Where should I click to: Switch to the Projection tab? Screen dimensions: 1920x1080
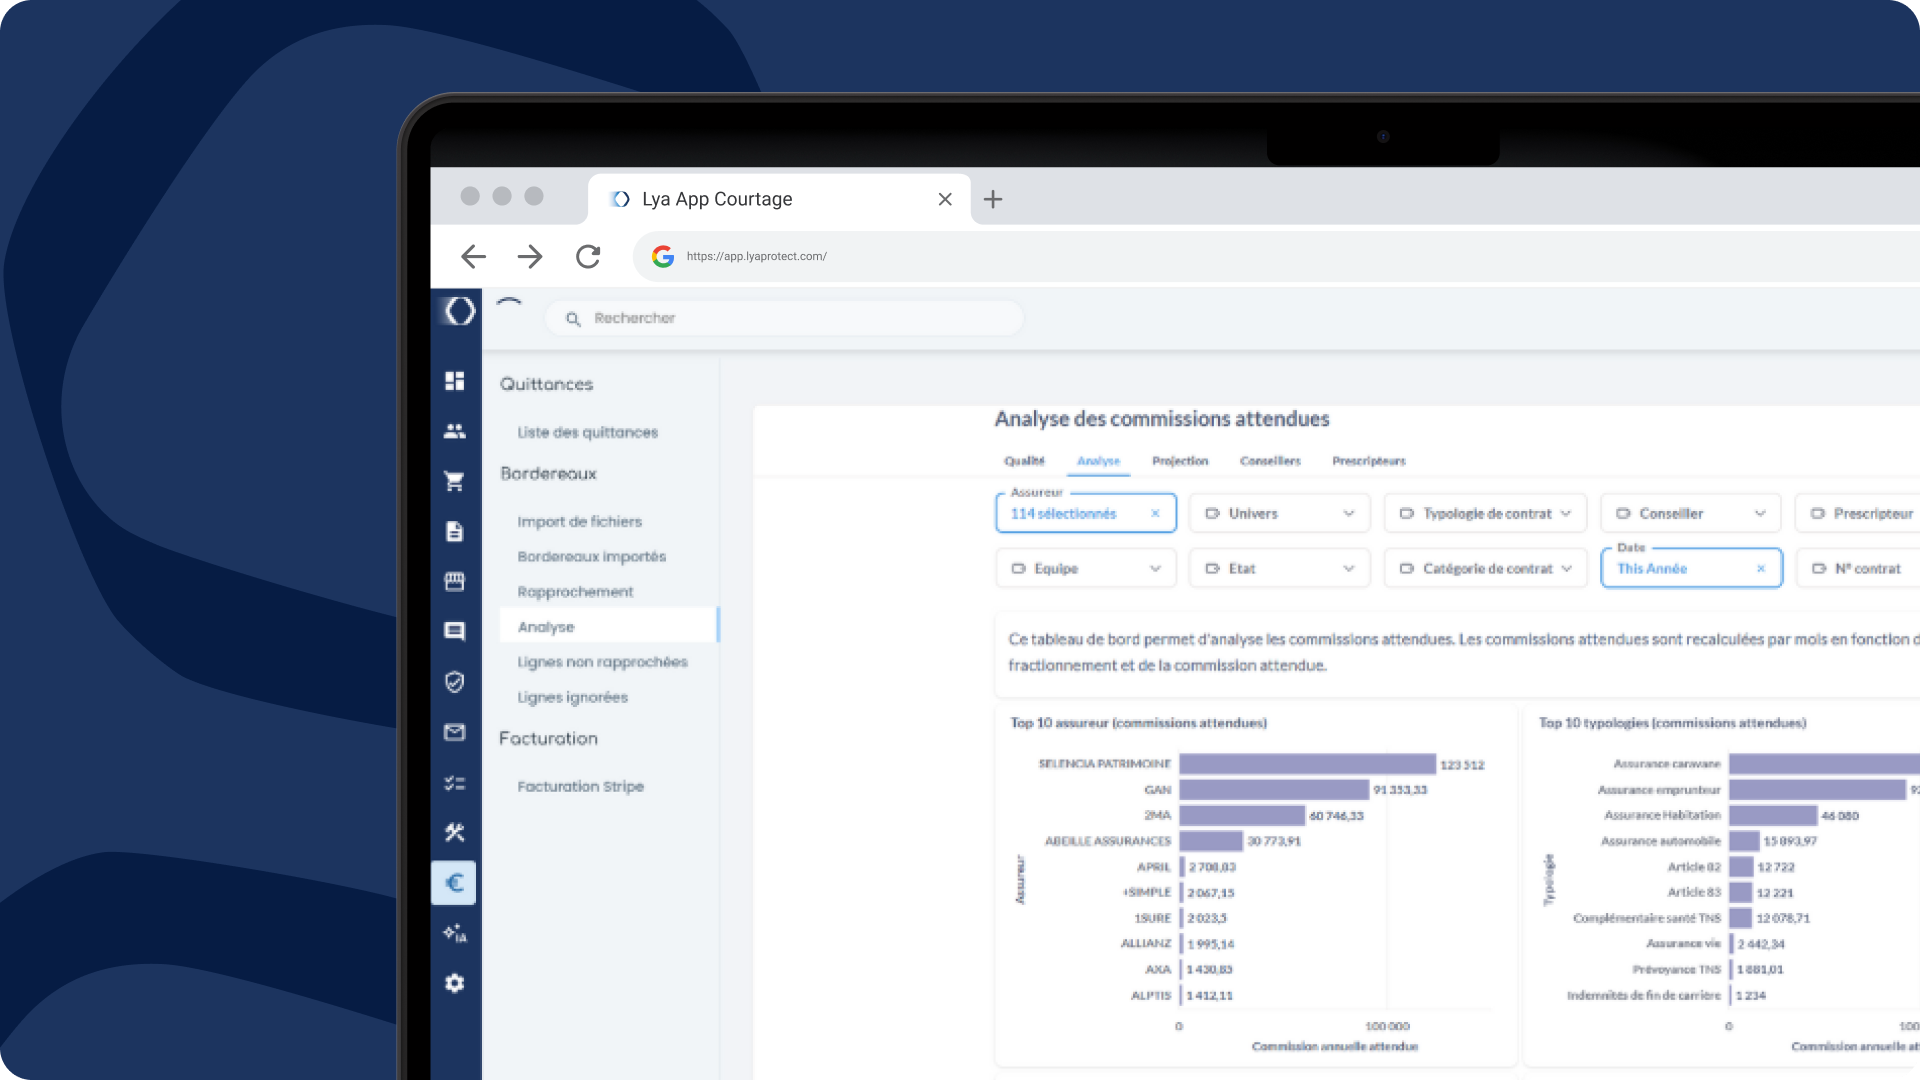coord(1180,461)
